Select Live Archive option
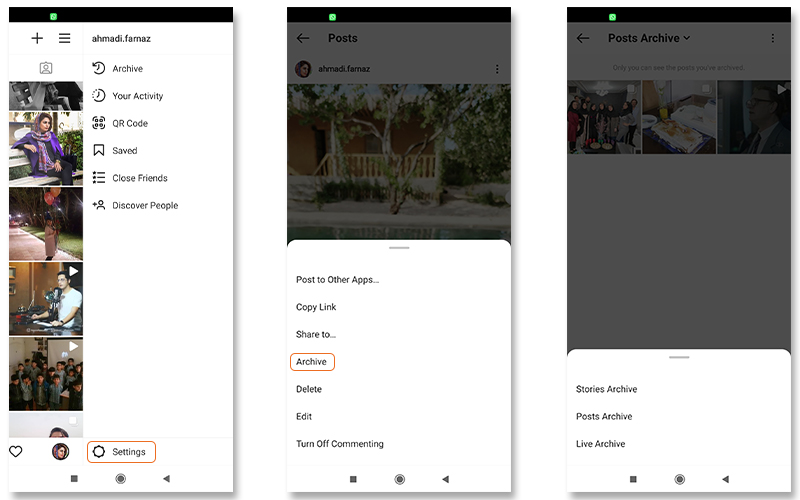The width and height of the screenshot is (800, 500). tap(600, 444)
